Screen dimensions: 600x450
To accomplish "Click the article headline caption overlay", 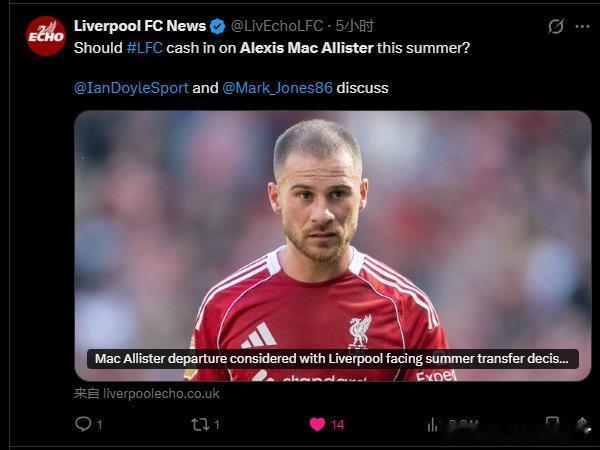I will pyautogui.click(x=333, y=359).
